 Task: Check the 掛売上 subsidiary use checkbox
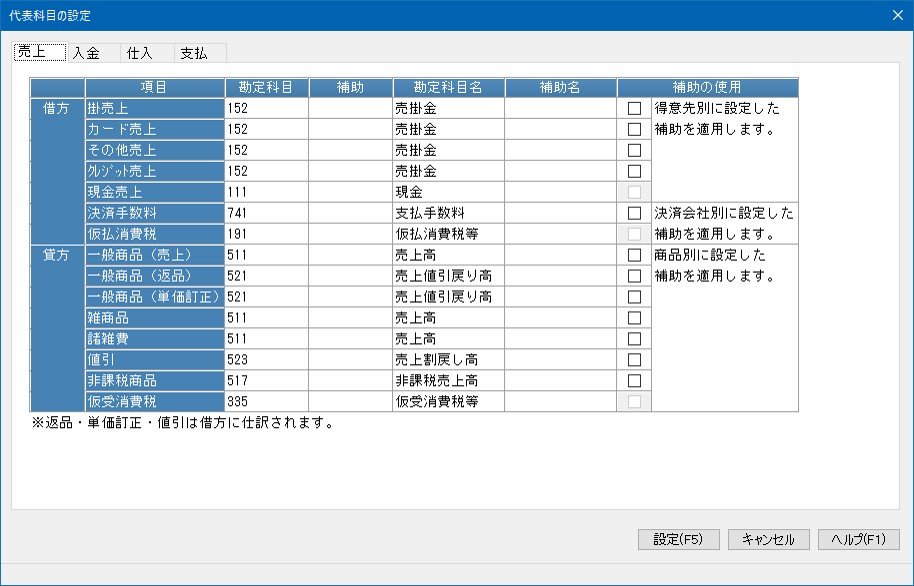(634, 108)
